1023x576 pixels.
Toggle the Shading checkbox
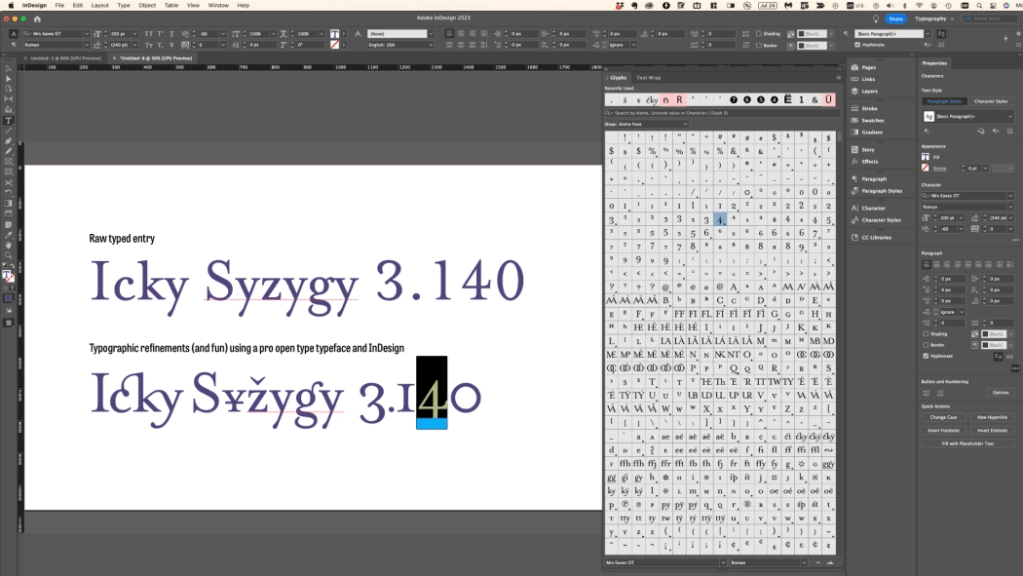click(x=925, y=334)
